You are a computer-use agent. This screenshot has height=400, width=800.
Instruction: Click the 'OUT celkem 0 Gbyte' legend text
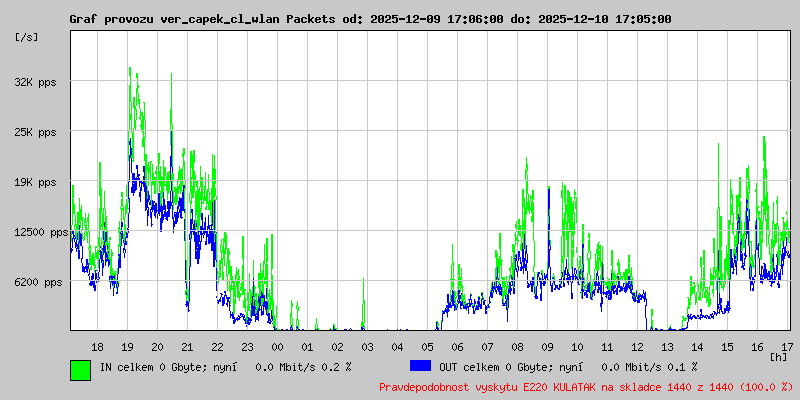point(491,367)
